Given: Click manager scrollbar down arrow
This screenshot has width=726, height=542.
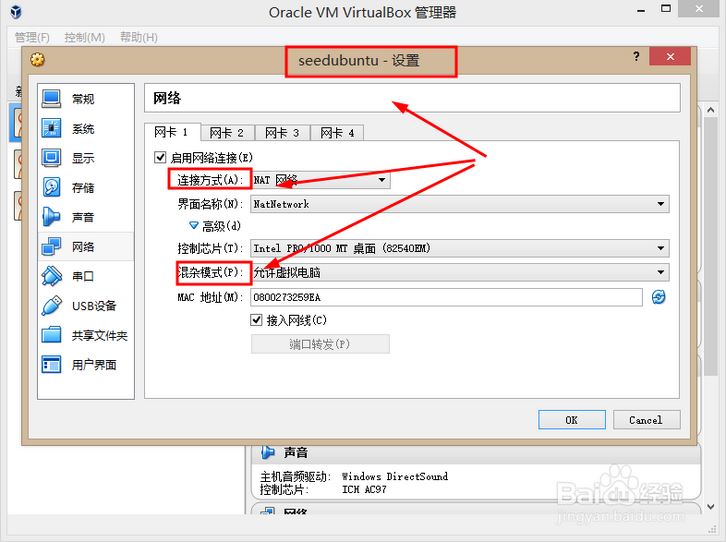Looking at the screenshot, I should [x=711, y=506].
